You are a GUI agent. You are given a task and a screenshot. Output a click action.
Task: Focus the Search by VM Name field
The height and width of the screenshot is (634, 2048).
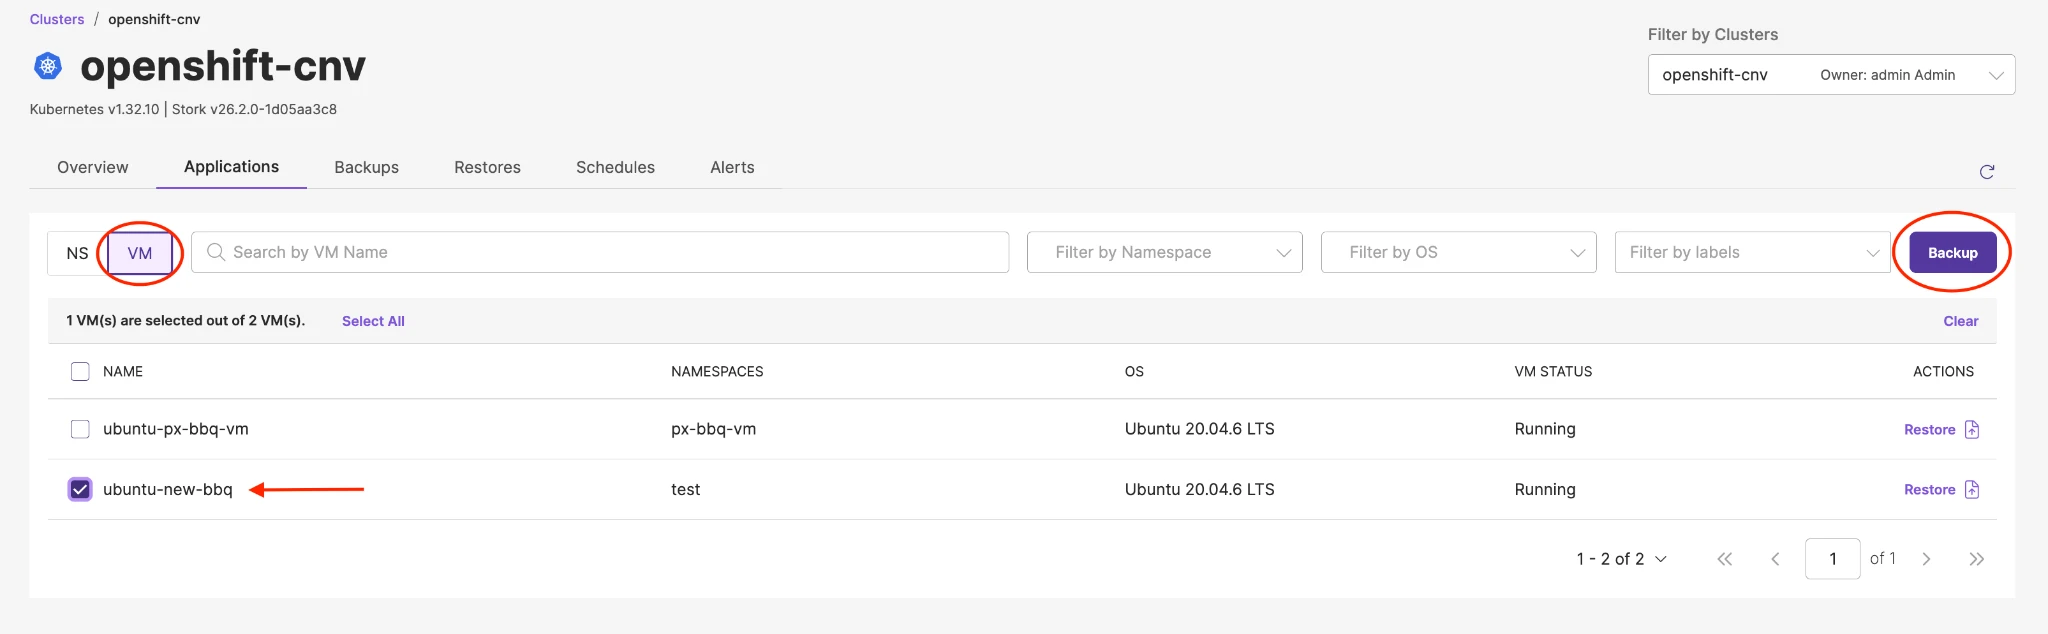(x=600, y=252)
